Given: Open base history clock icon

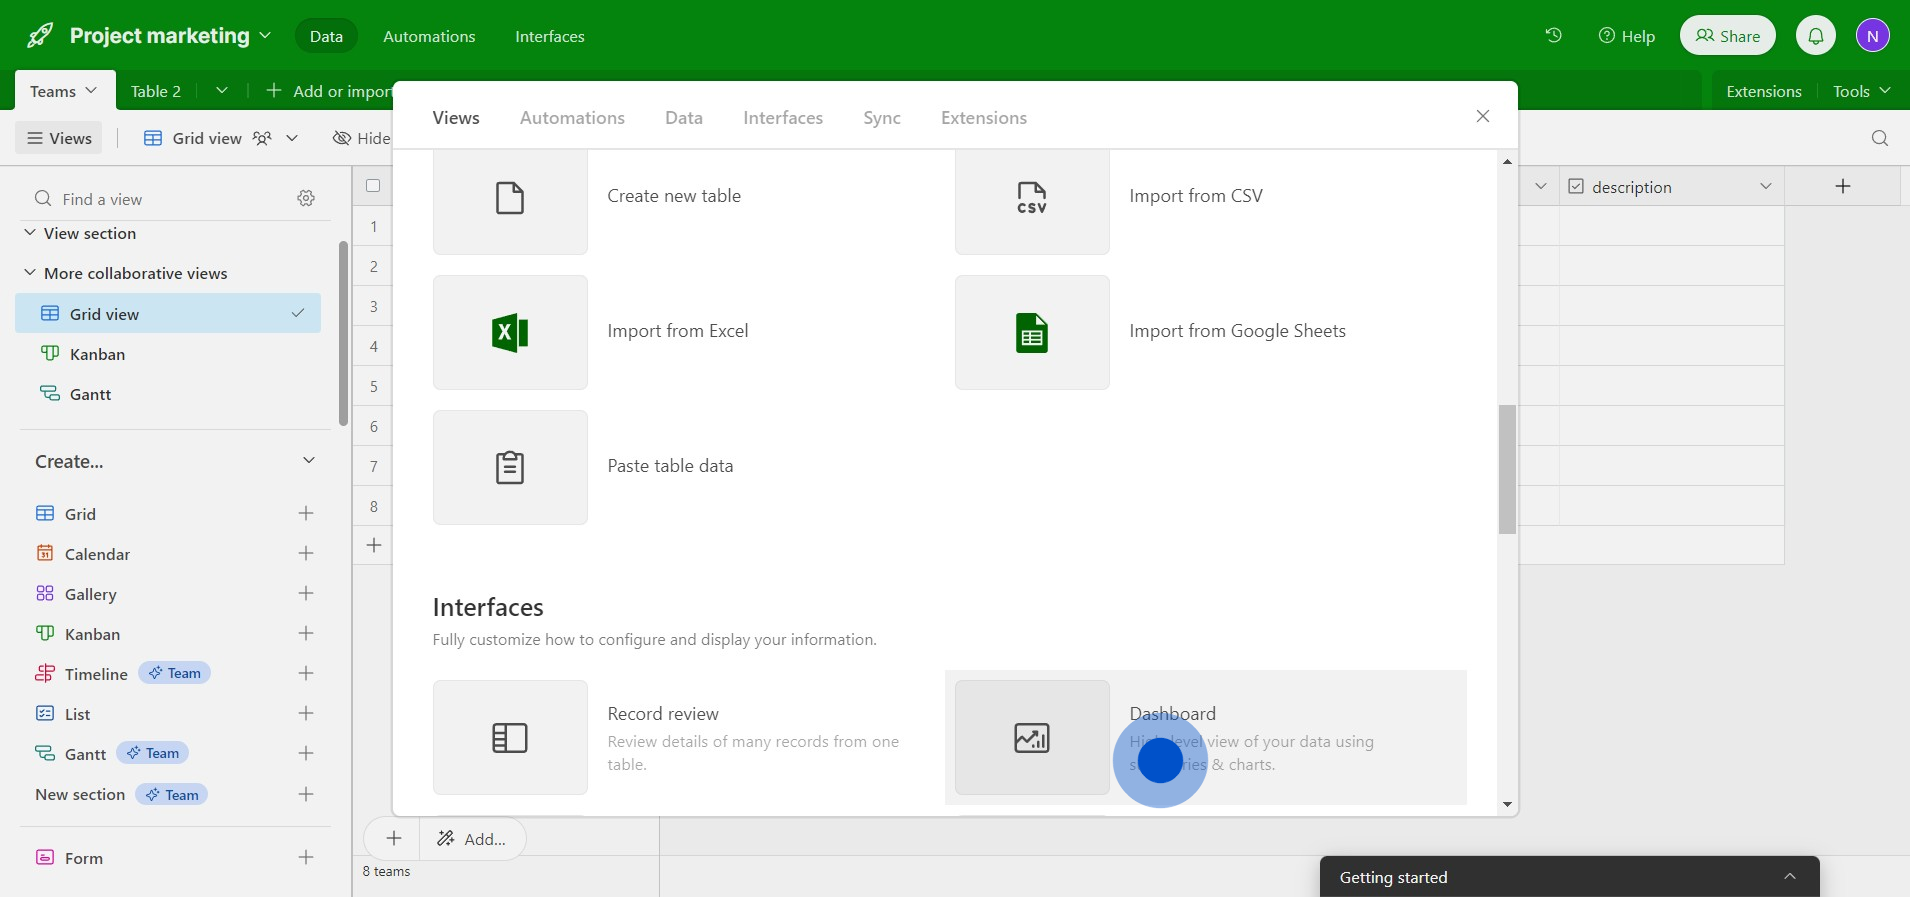Looking at the screenshot, I should tap(1553, 36).
